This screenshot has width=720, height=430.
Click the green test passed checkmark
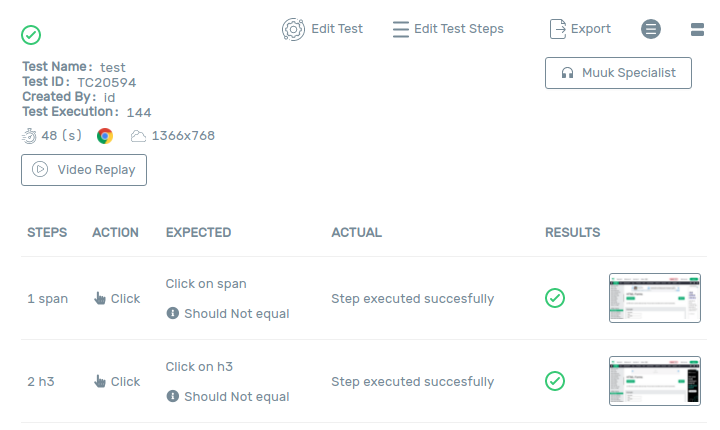(31, 35)
